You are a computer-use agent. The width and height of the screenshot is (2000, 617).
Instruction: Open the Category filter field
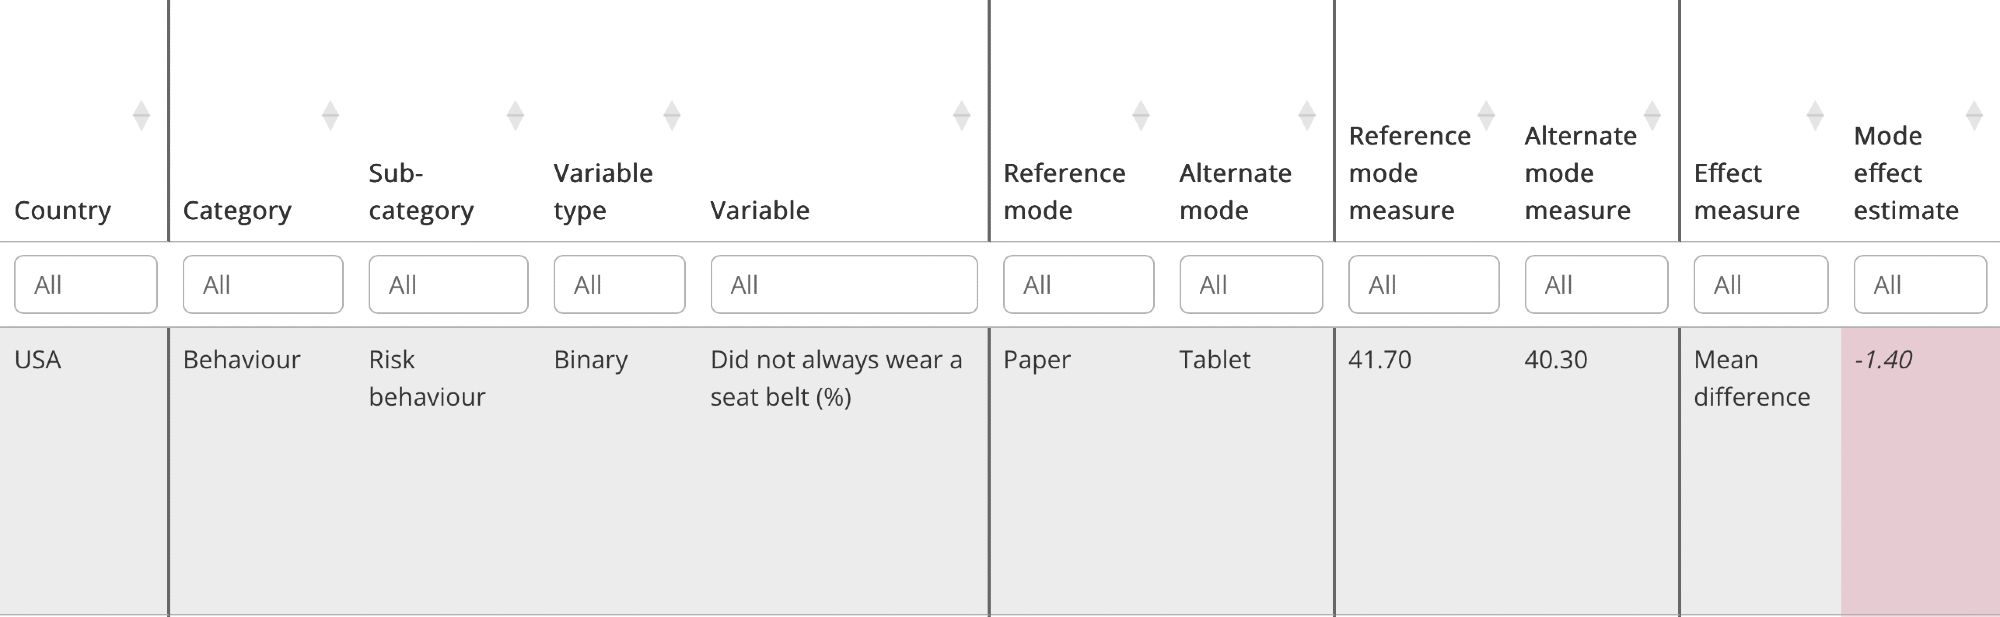tap(262, 285)
